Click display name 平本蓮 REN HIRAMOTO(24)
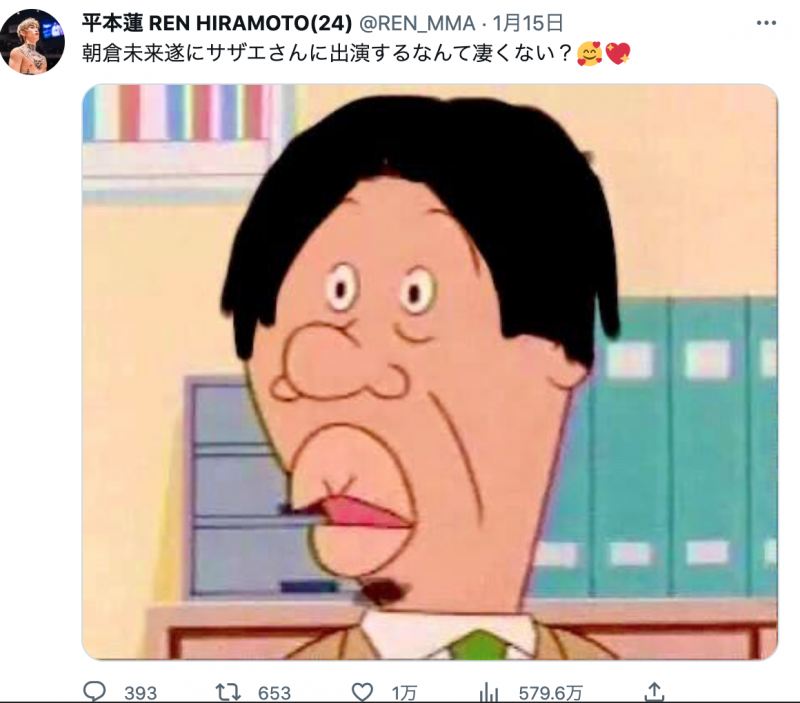 click(x=217, y=23)
